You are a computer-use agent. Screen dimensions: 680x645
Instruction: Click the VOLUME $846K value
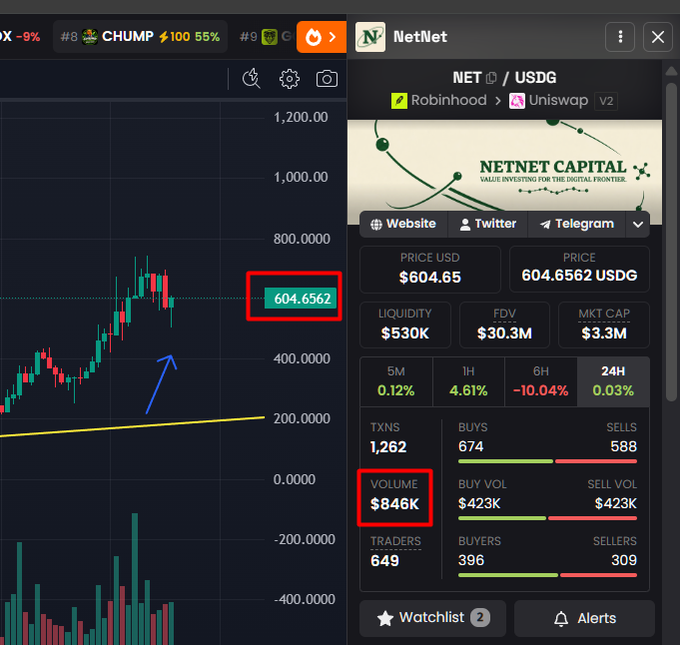395,504
